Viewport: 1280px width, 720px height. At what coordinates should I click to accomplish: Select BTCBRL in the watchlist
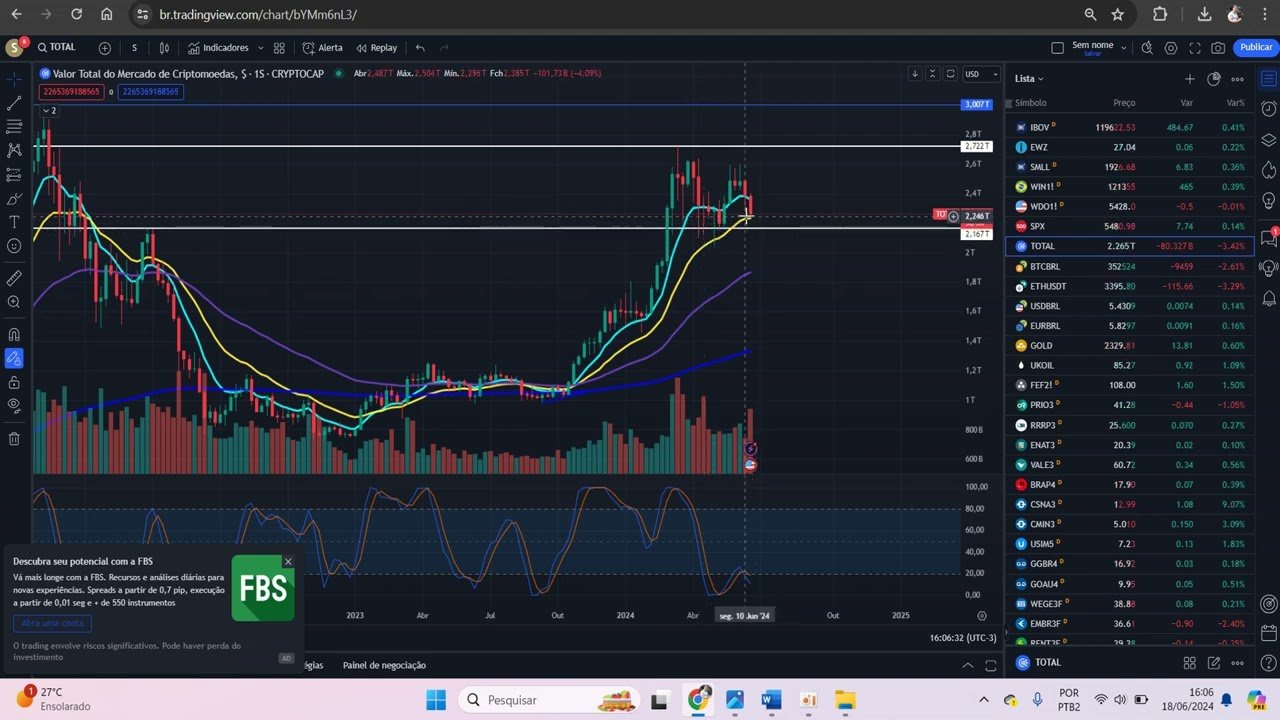point(1130,266)
